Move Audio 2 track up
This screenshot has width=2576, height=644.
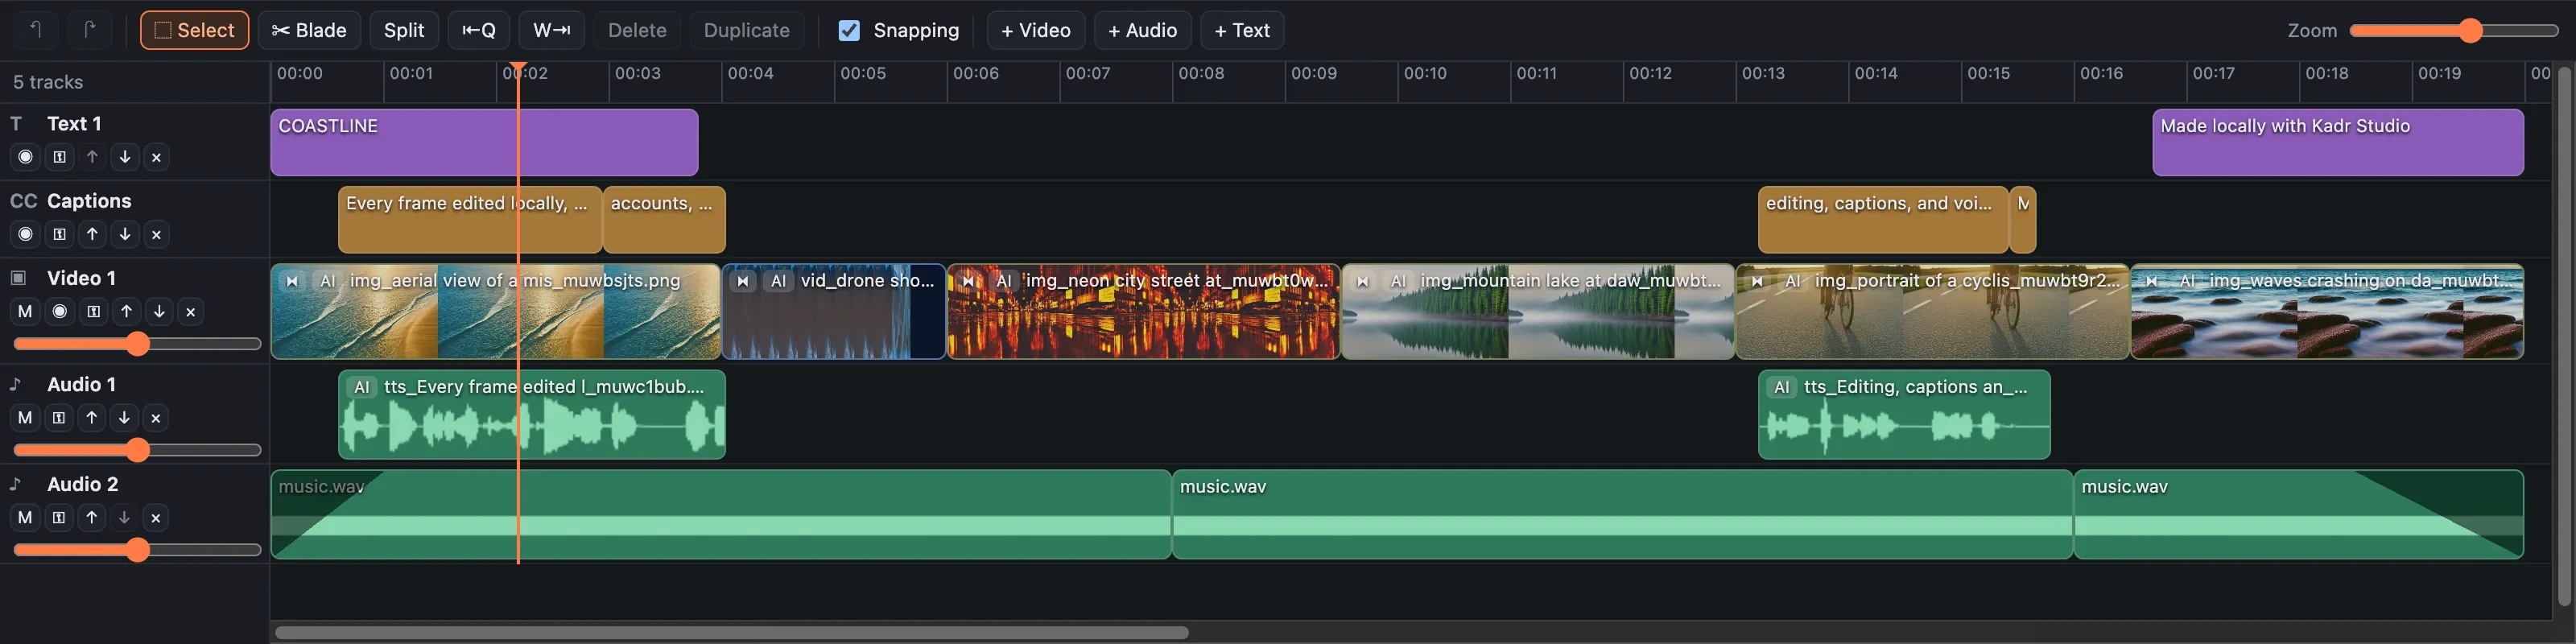(92, 517)
